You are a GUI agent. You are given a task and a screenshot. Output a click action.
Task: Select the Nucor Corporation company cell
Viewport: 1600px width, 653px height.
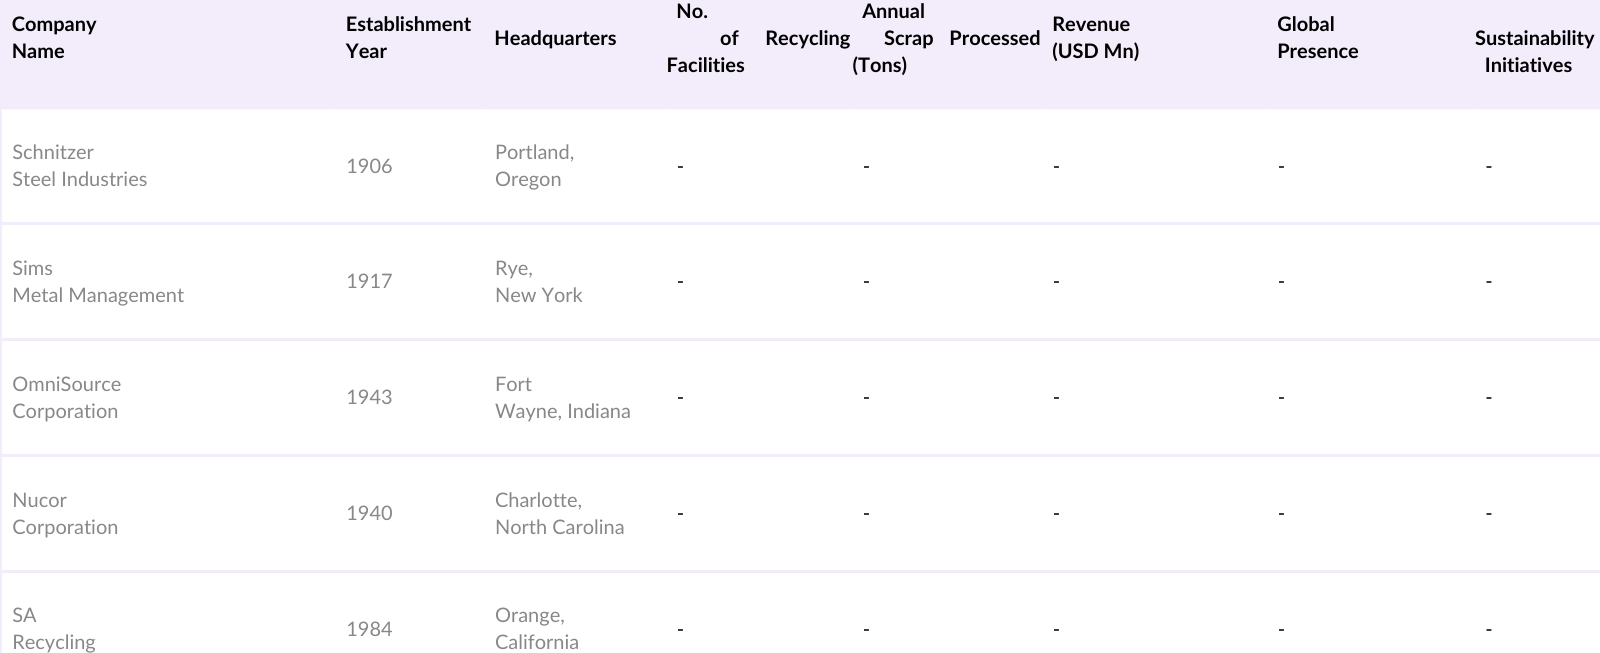click(x=65, y=514)
